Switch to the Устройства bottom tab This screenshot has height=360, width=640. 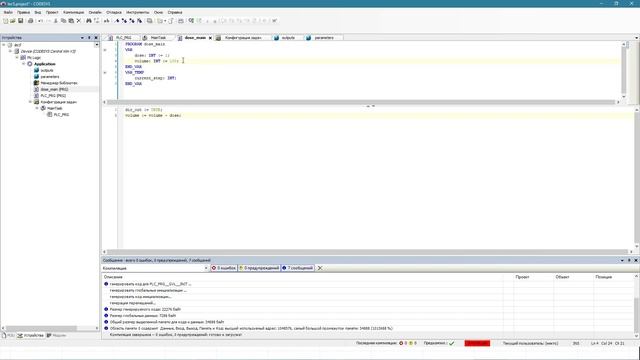click(x=30, y=336)
